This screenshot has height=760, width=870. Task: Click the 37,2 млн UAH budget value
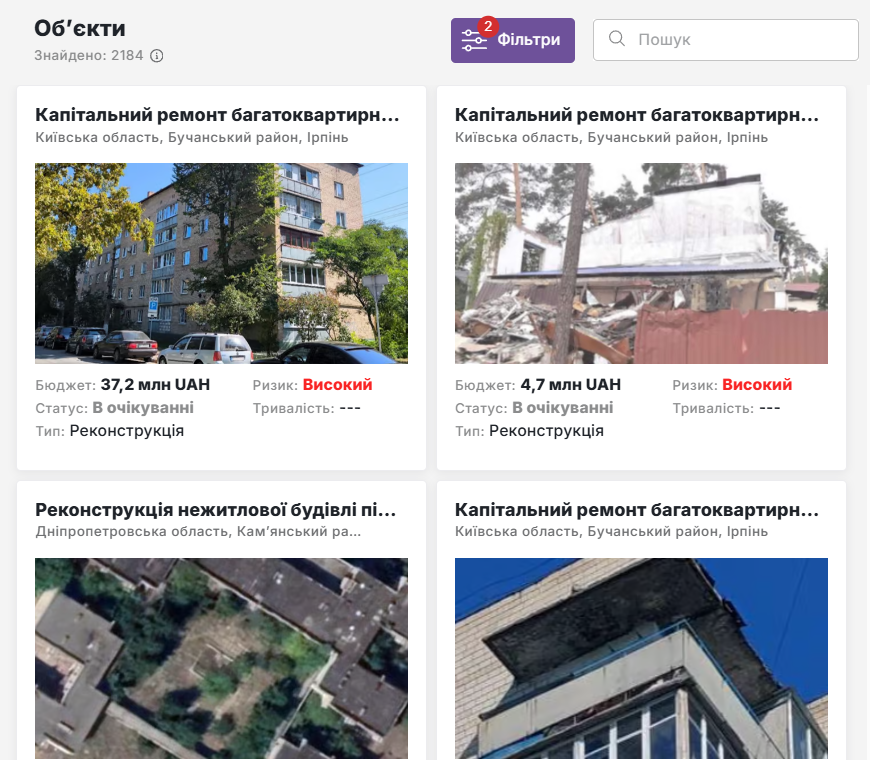click(150, 385)
